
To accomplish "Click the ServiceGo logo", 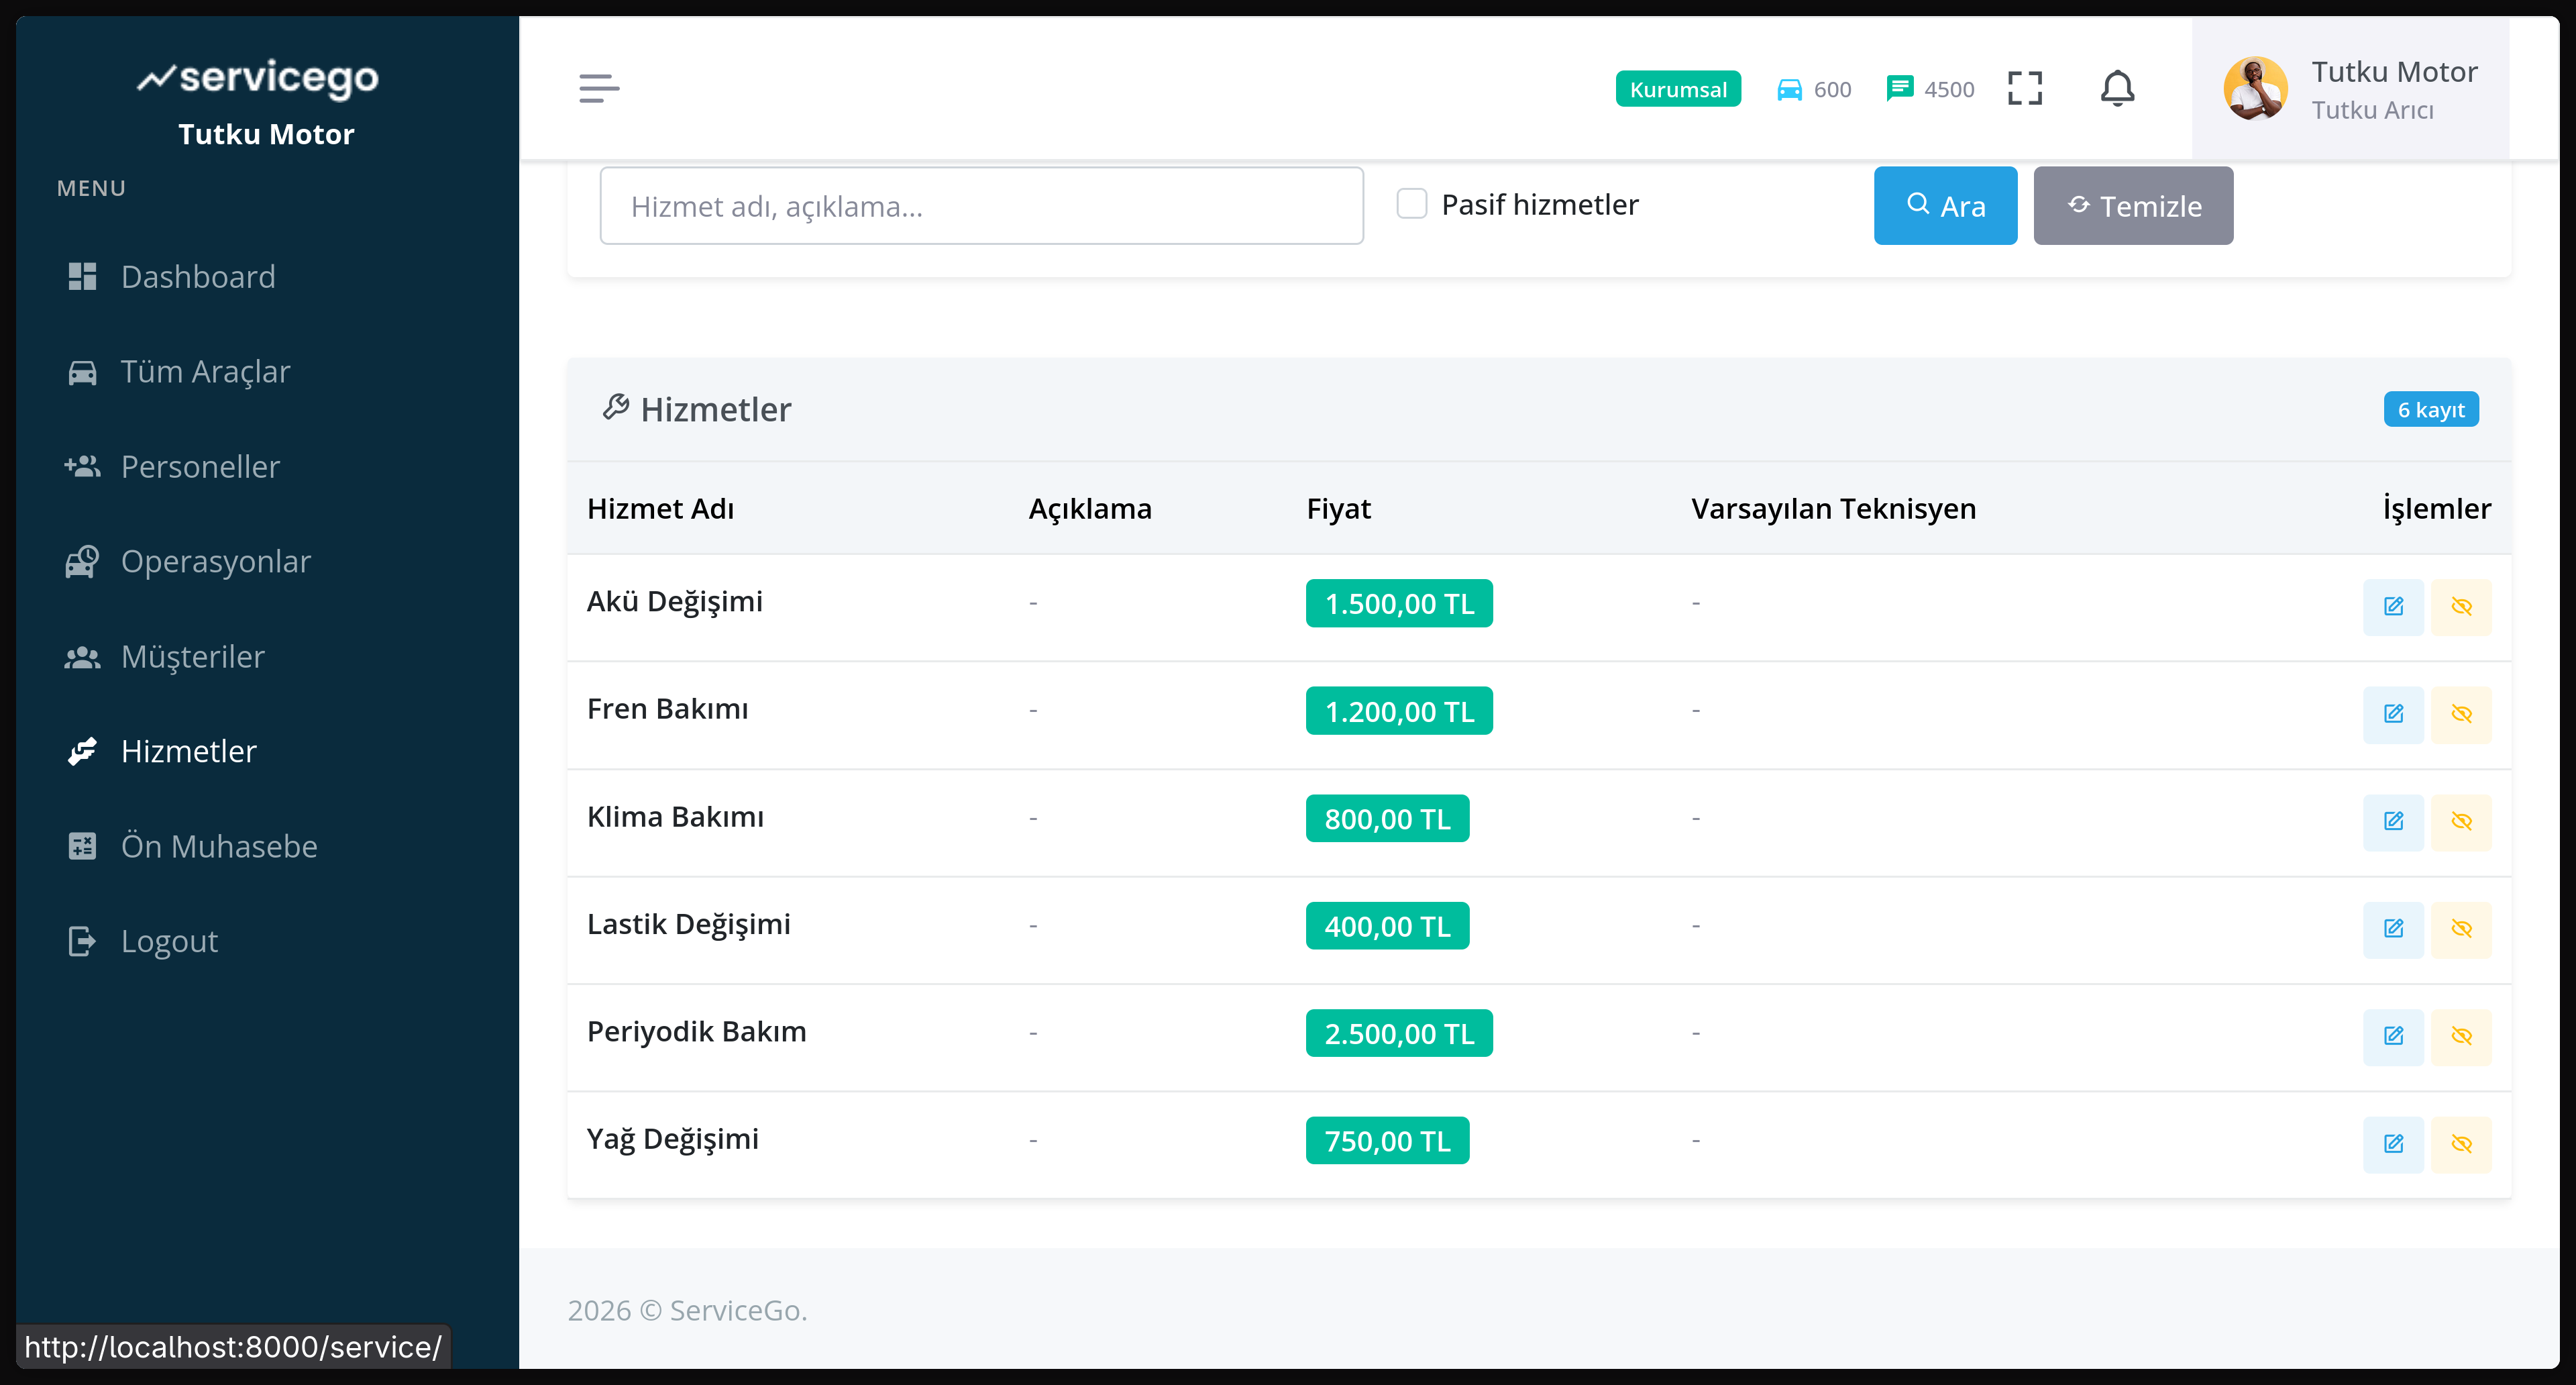I will coord(258,79).
